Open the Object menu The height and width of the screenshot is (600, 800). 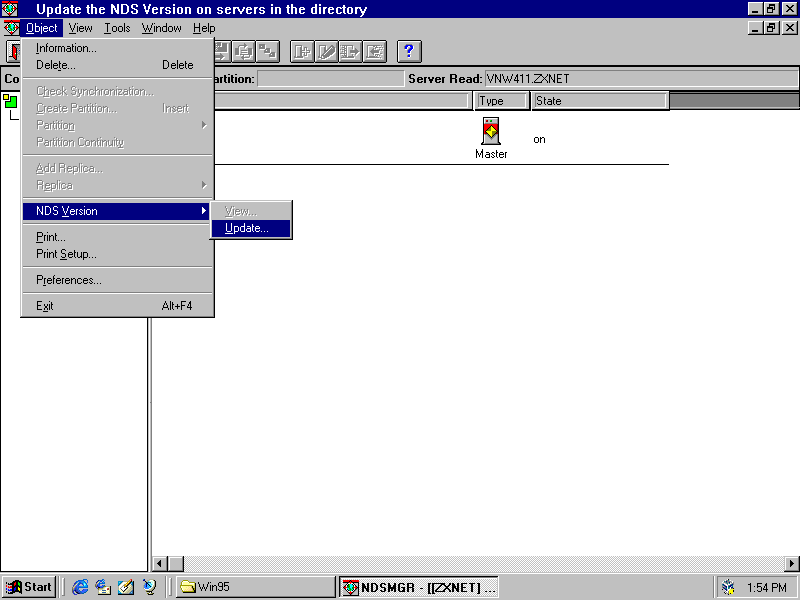[x=42, y=28]
